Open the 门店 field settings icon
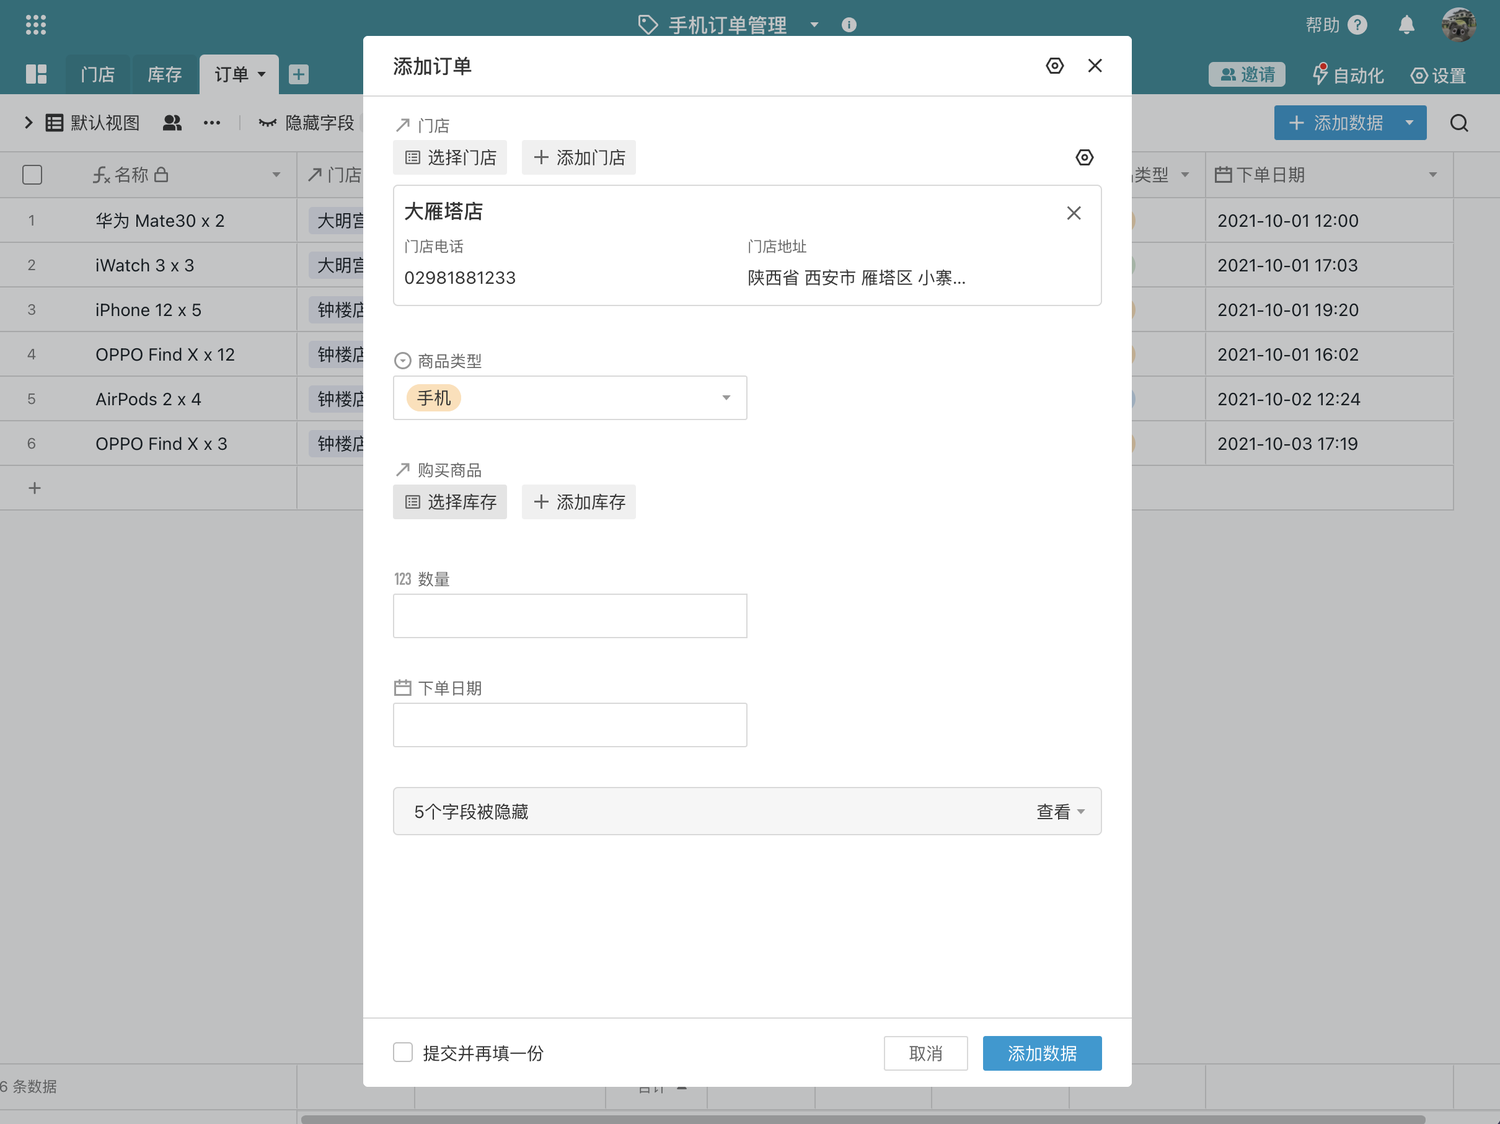Screen dimensions: 1500x1124 (x=1084, y=158)
